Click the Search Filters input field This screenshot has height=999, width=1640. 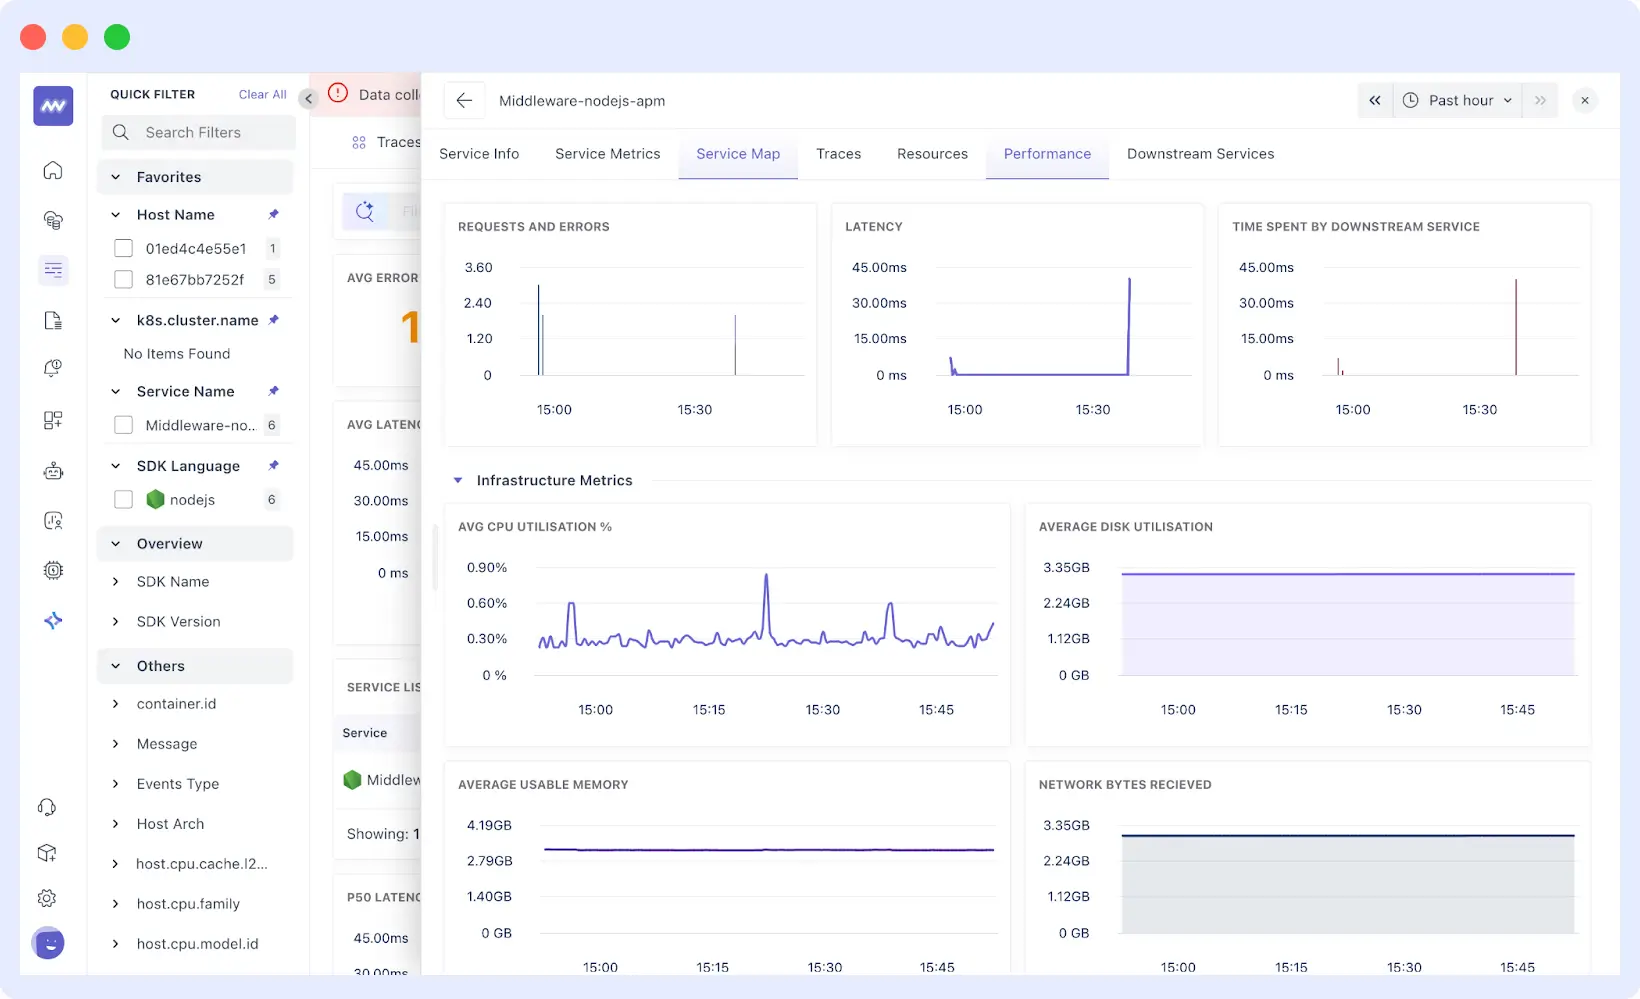tap(197, 131)
